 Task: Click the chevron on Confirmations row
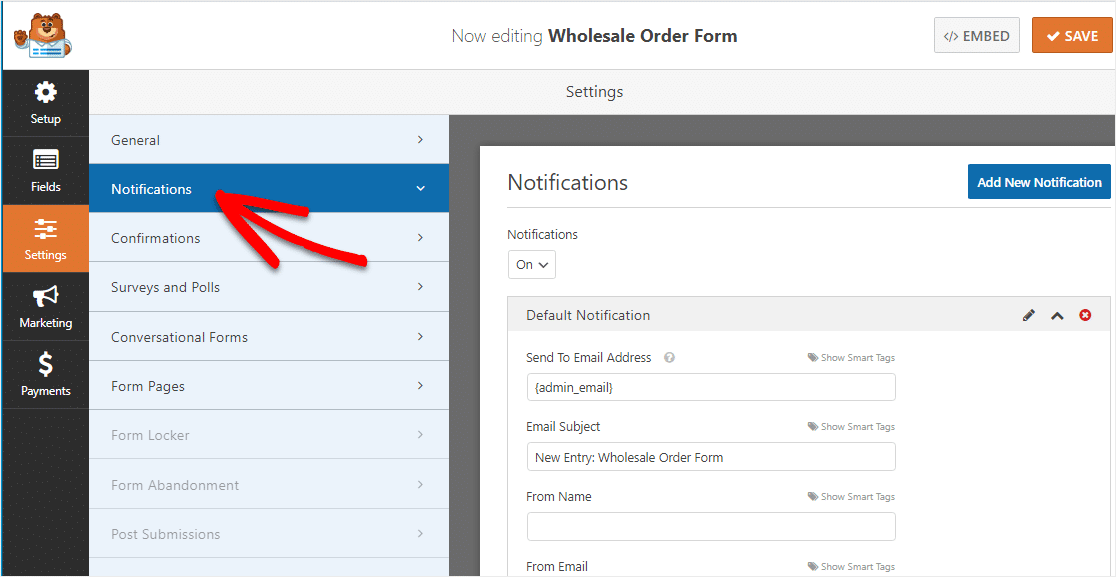421,238
